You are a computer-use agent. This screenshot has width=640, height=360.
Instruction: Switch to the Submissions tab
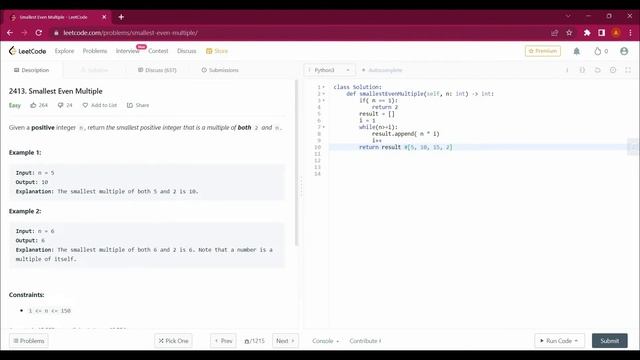[220, 70]
